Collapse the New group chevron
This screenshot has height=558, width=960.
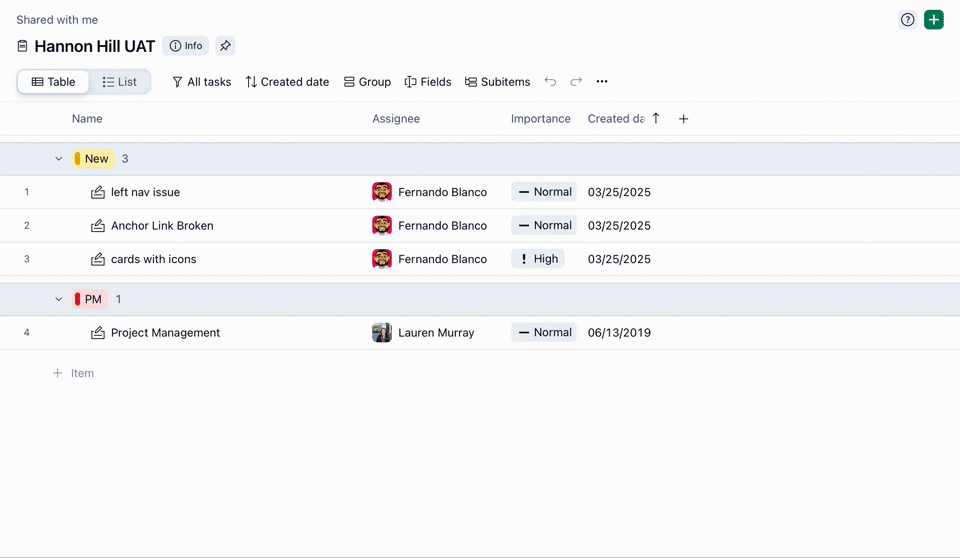(59, 159)
